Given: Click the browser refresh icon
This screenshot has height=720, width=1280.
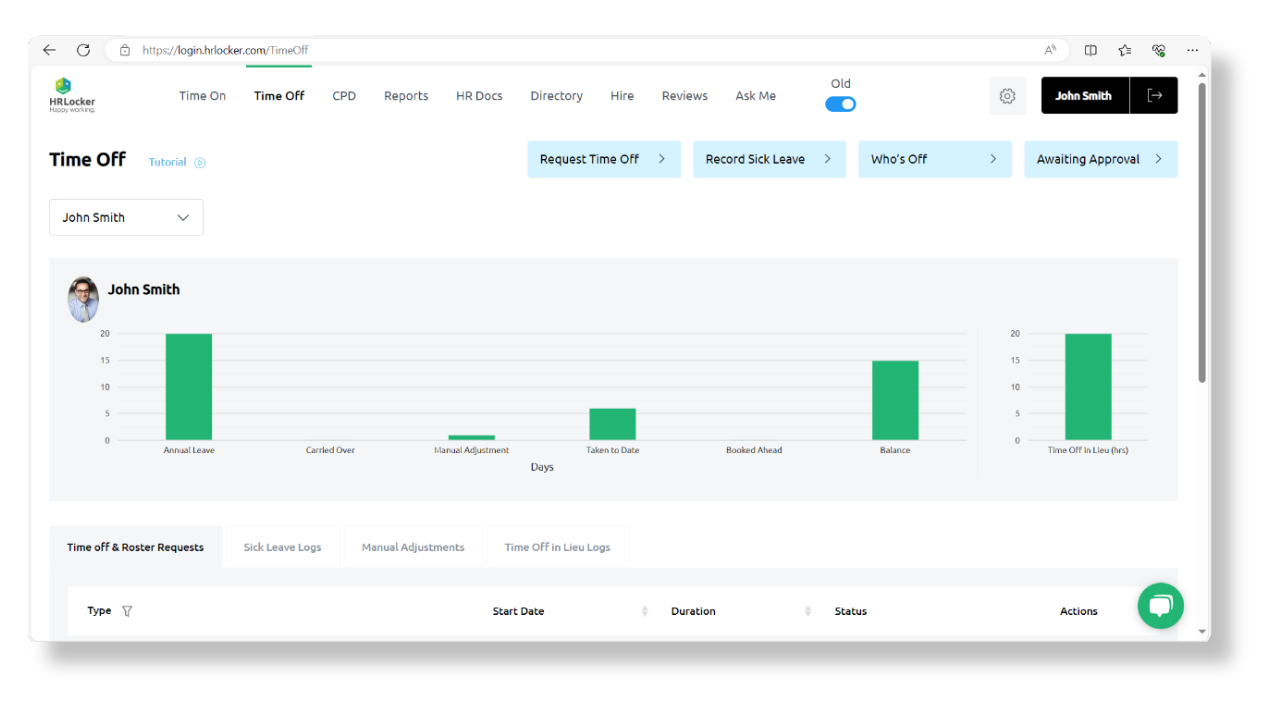Looking at the screenshot, I should tap(84, 49).
